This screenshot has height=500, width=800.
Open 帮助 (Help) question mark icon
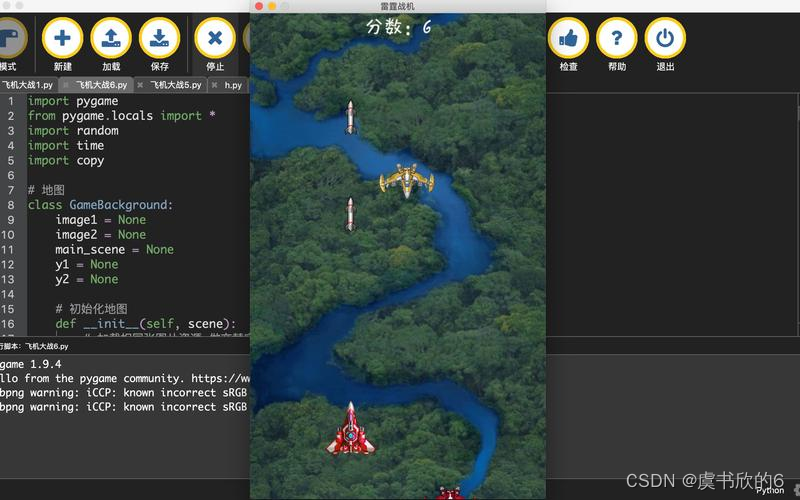[x=616, y=38]
